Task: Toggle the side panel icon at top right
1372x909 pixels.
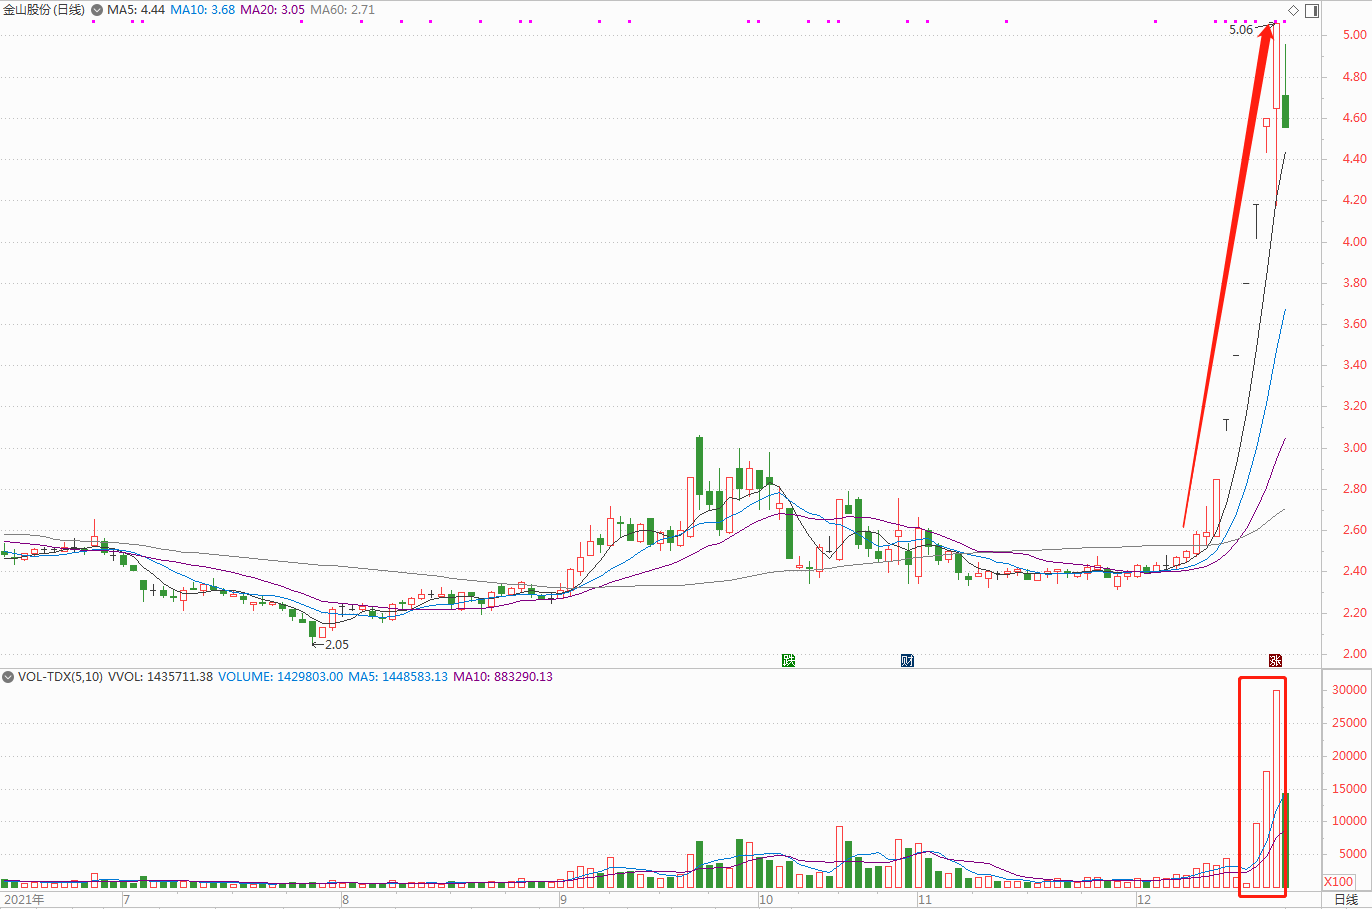Action: pos(1312,10)
